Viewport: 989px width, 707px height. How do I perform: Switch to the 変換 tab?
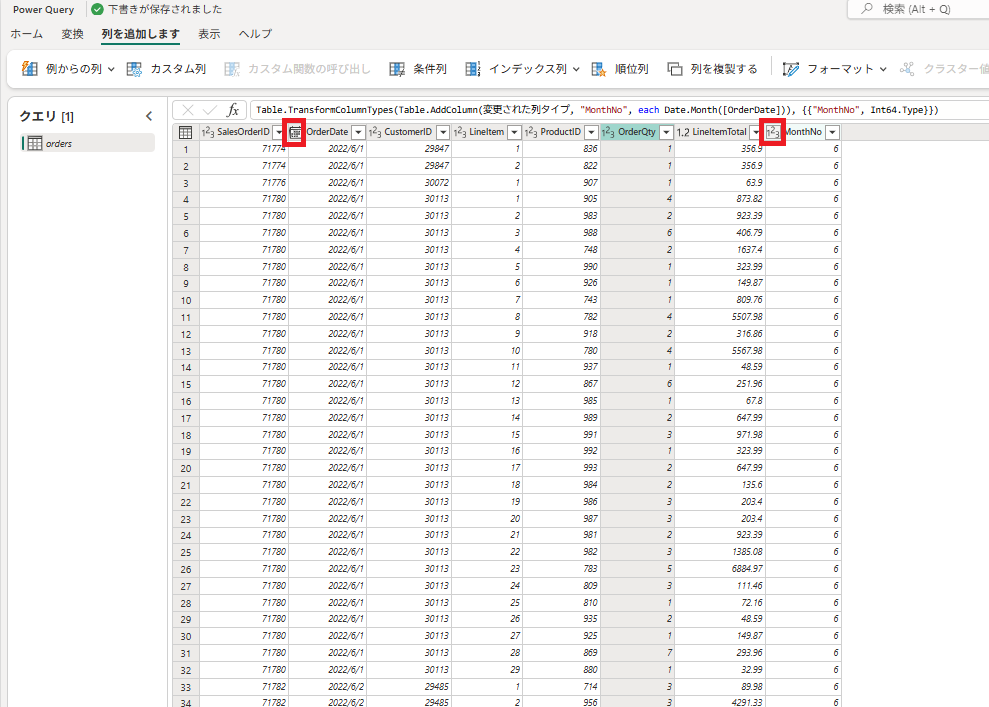(x=73, y=34)
